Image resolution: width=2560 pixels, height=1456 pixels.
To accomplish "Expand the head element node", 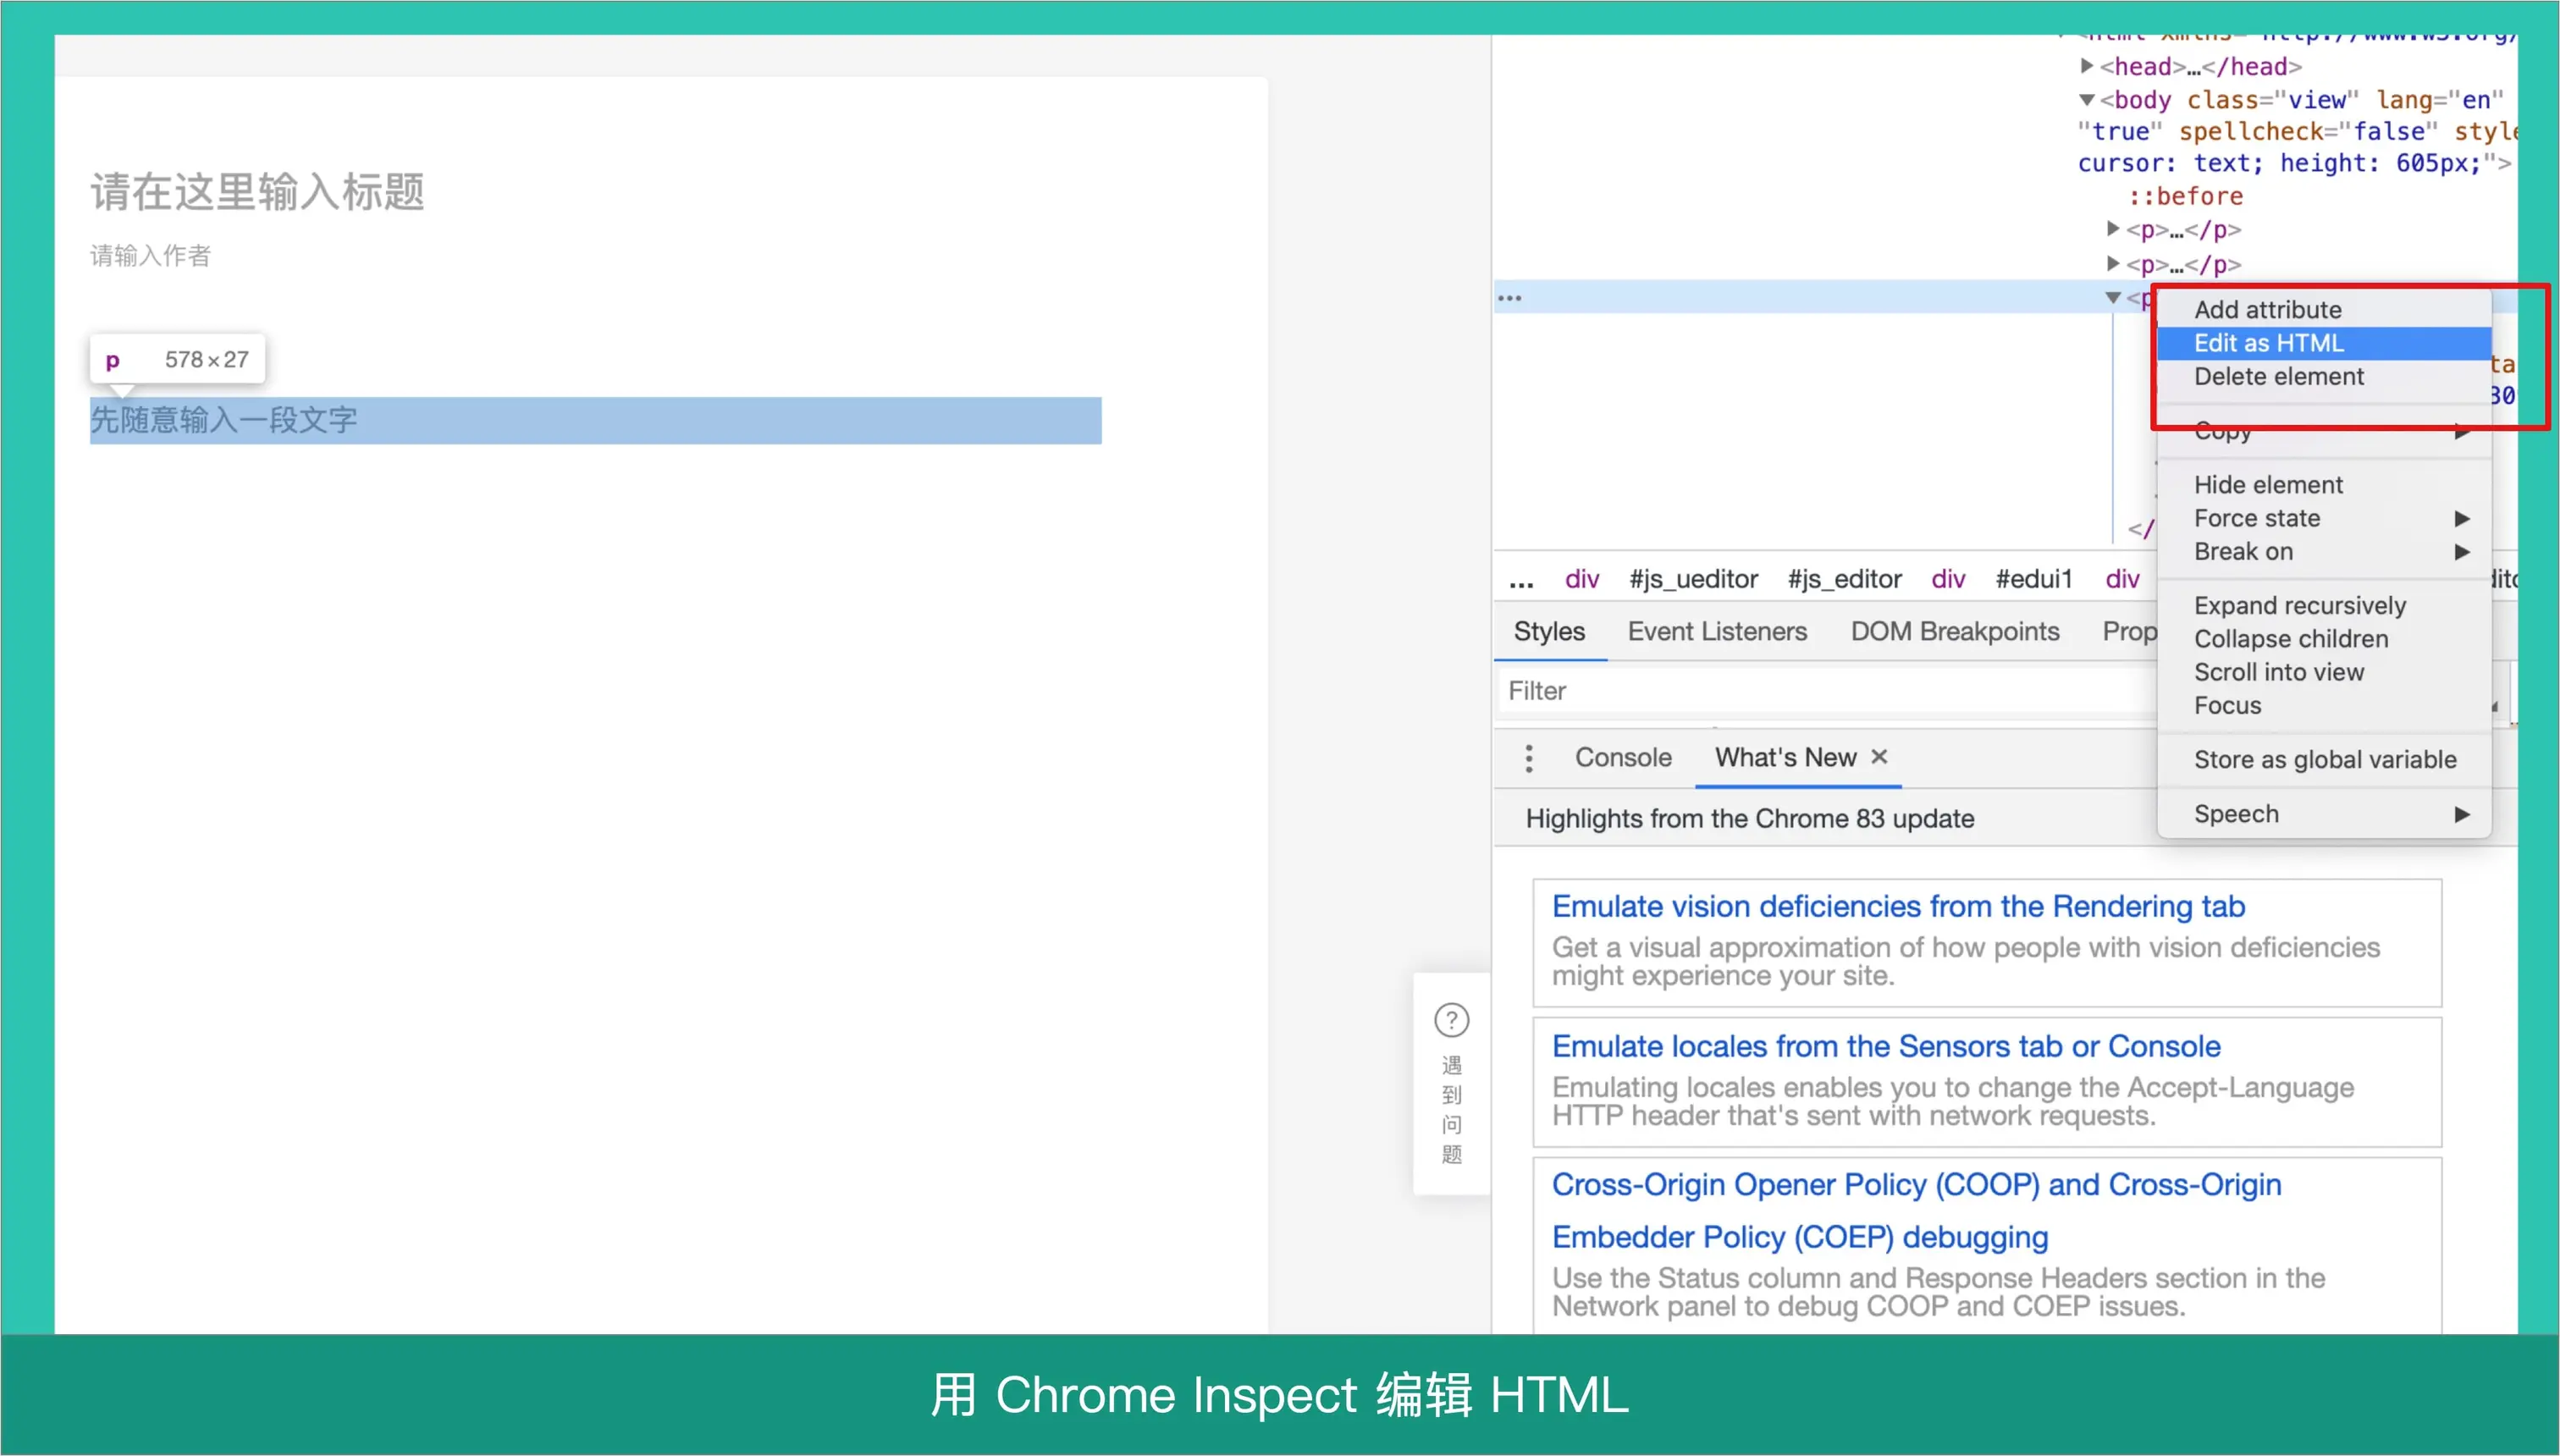I will (x=2086, y=66).
